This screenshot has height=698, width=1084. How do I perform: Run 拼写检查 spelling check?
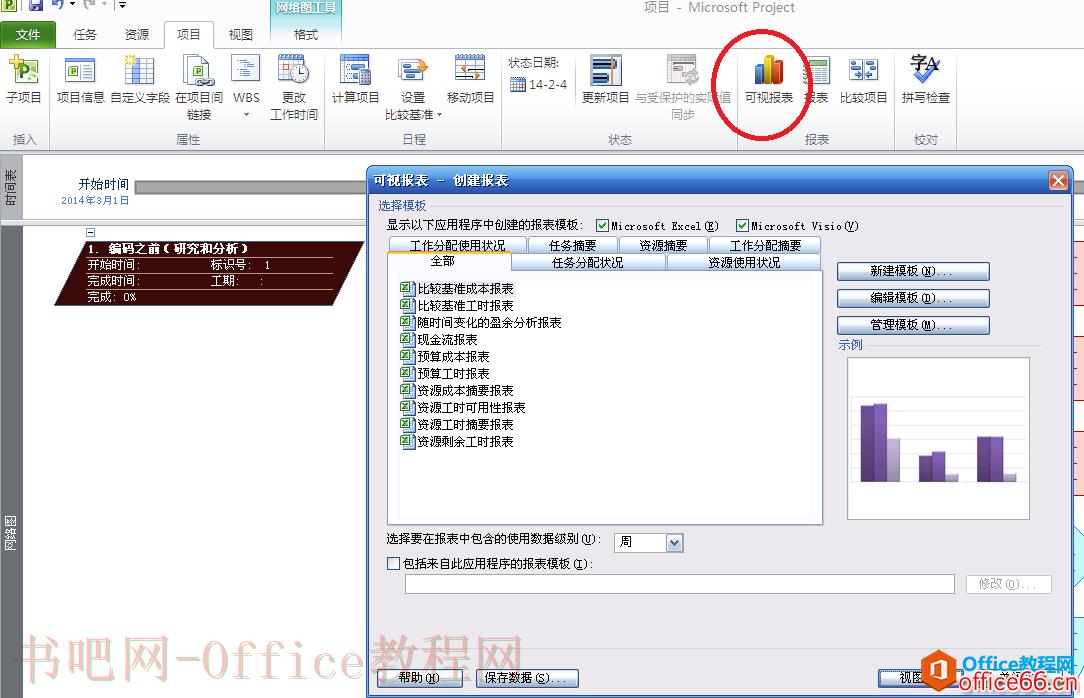pos(926,79)
